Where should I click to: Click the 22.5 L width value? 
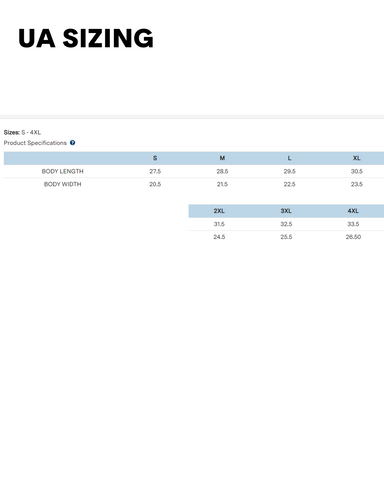point(289,184)
